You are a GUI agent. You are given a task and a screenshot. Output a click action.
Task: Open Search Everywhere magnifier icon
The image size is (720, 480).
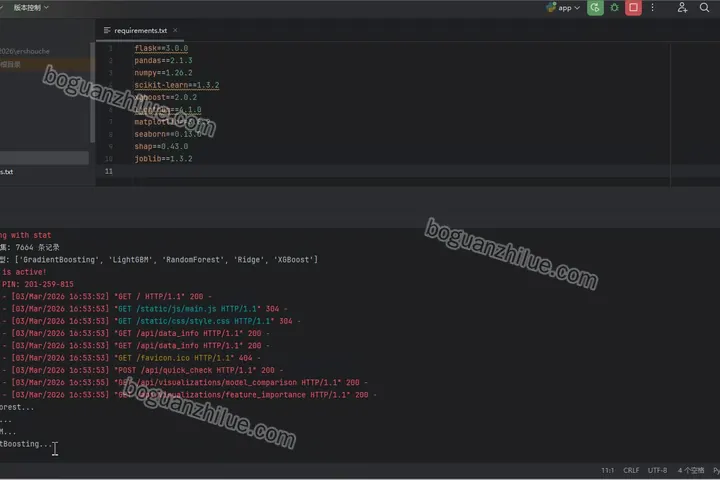click(x=704, y=8)
